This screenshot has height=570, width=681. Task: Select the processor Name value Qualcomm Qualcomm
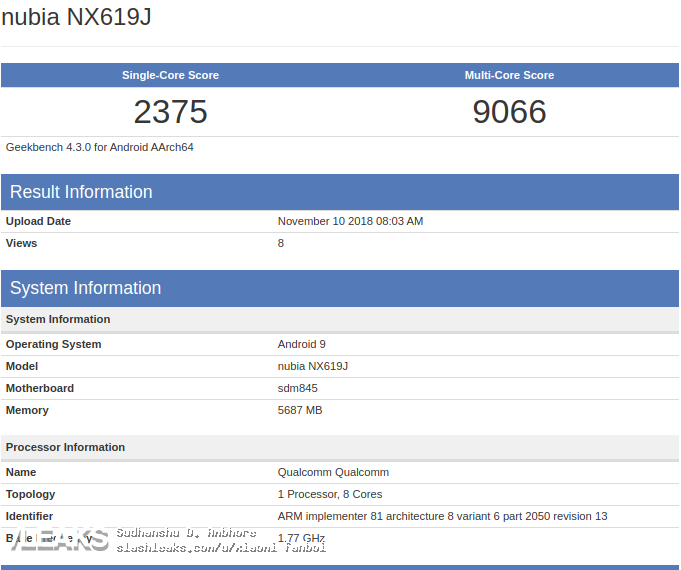tap(333, 472)
